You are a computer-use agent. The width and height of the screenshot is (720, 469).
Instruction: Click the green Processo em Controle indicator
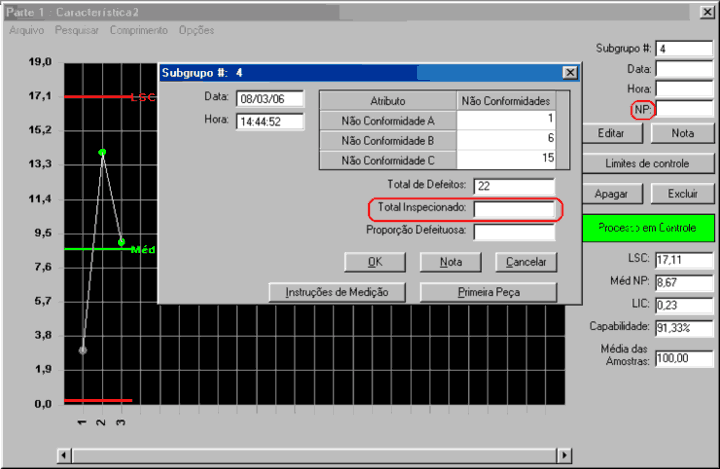click(648, 228)
